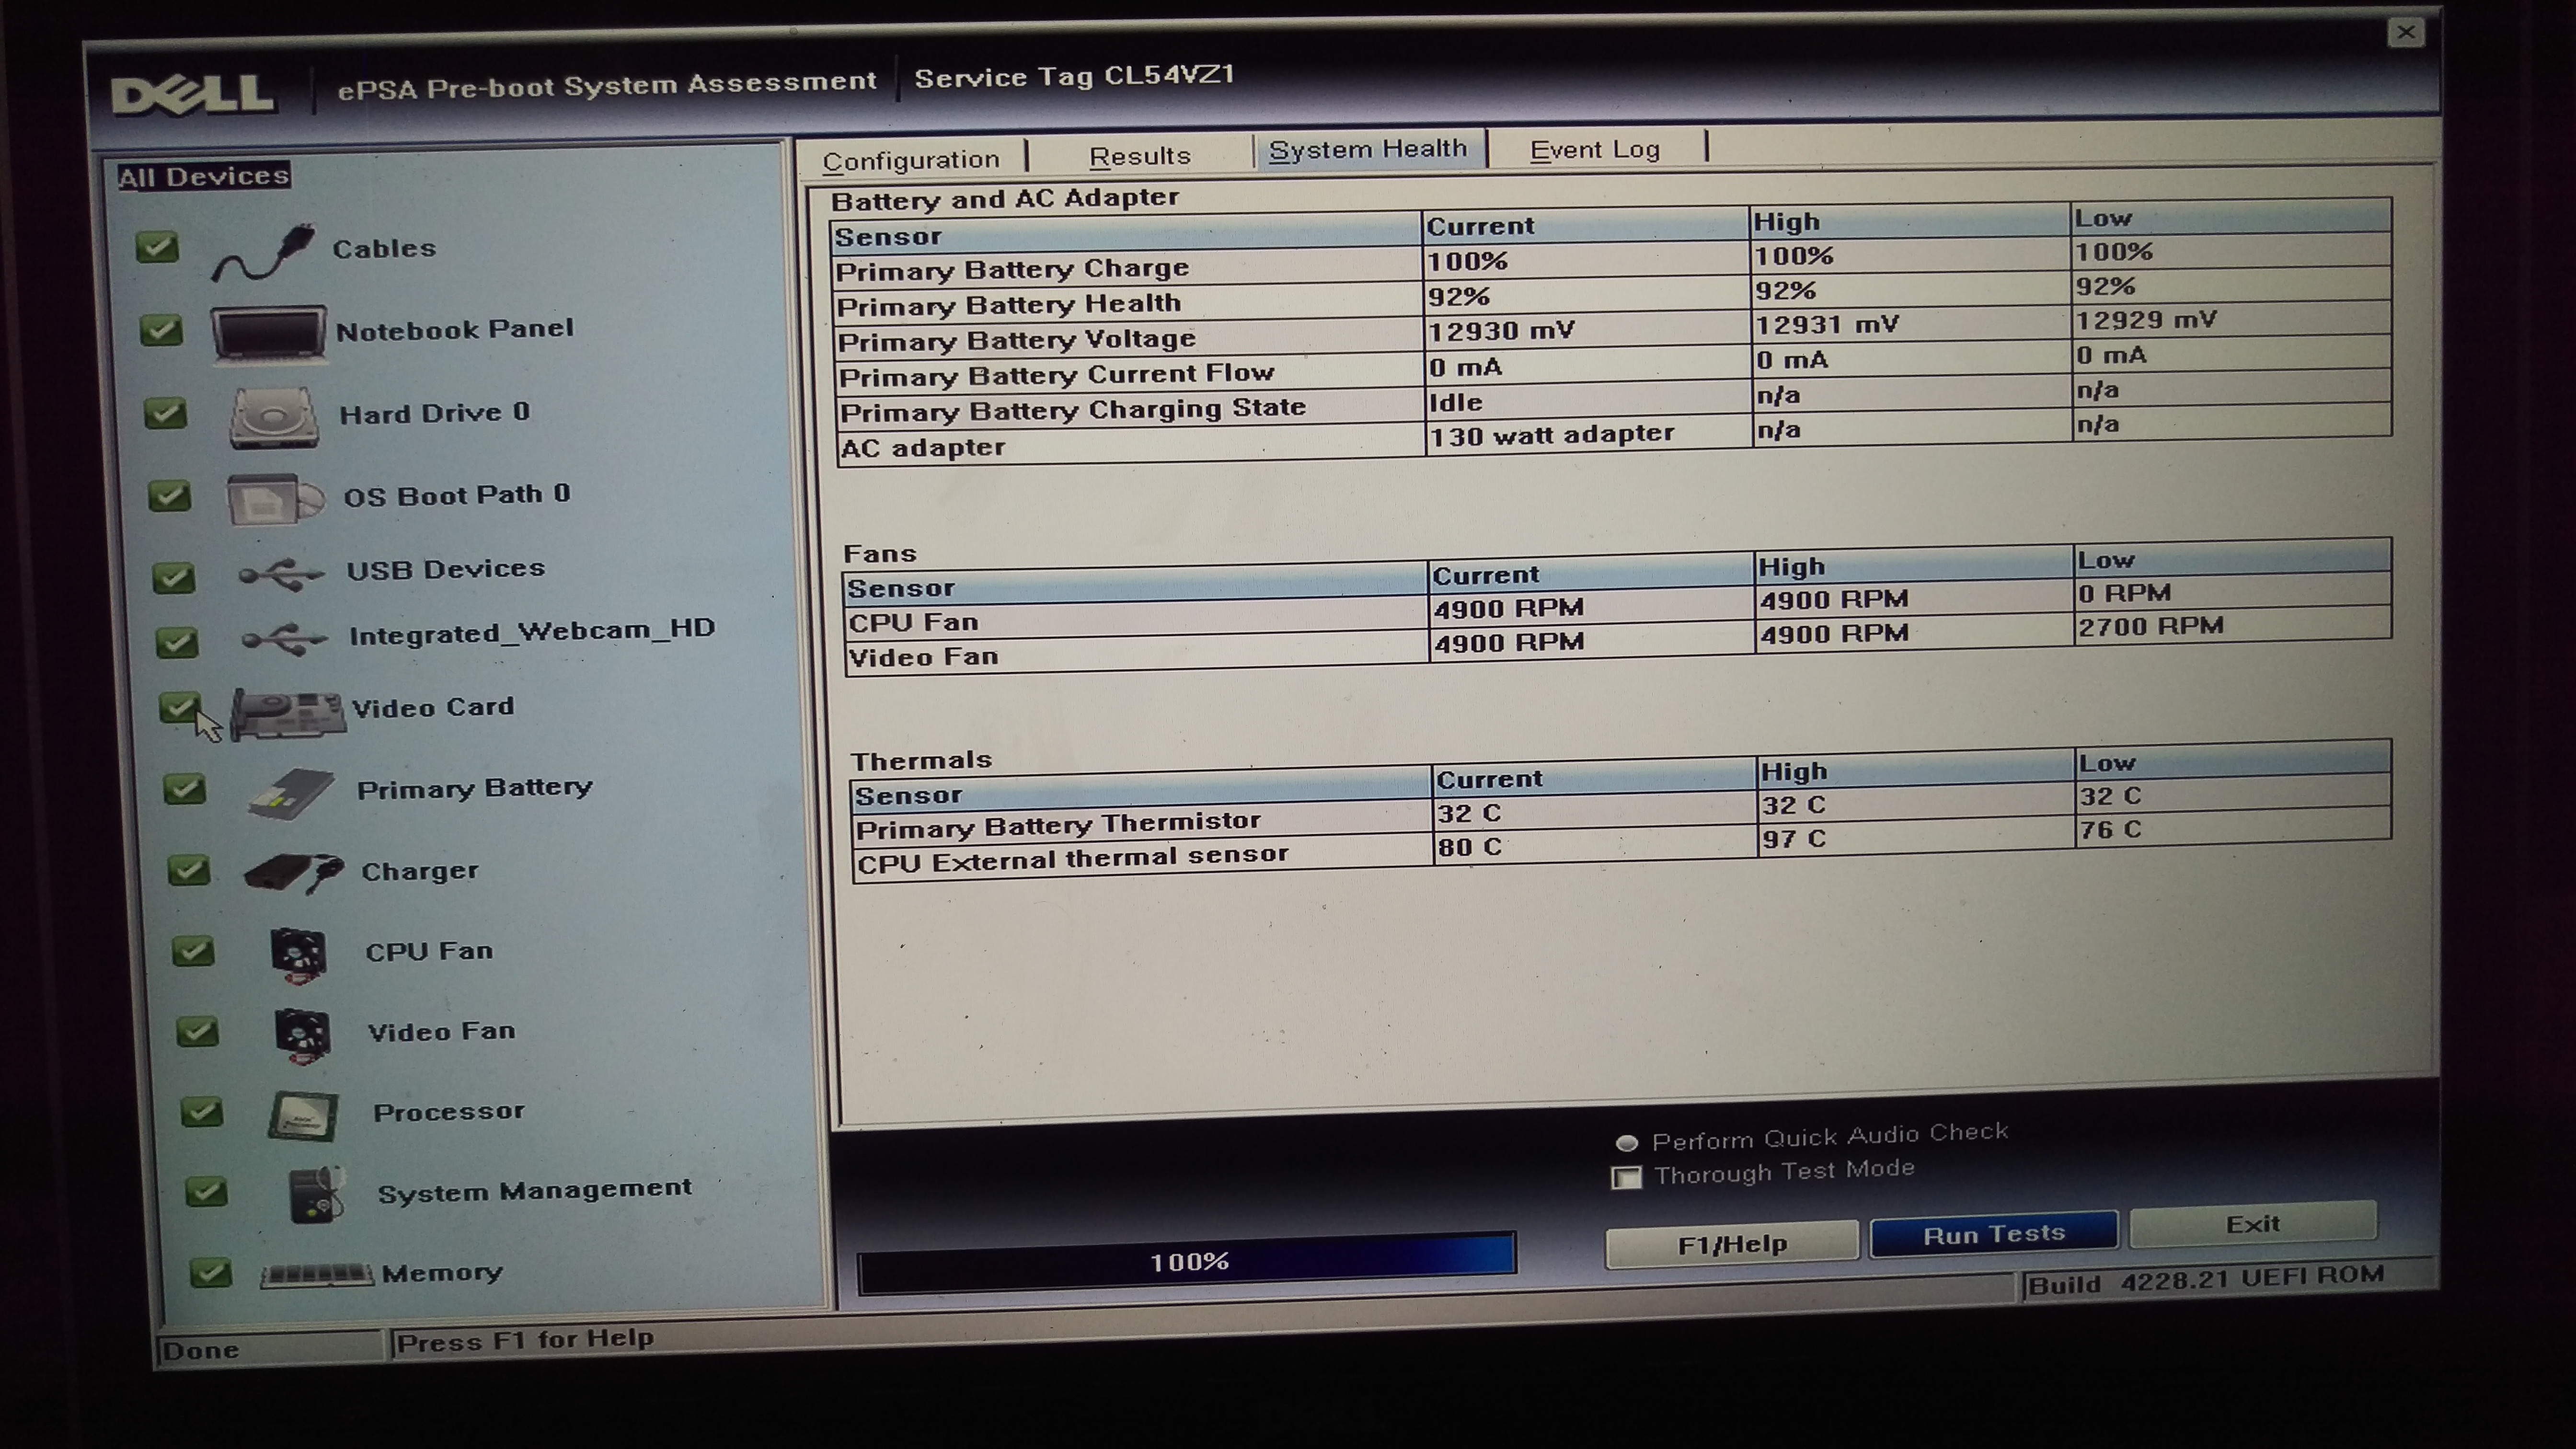Select the OS Boot Path 0 icon
The width and height of the screenshot is (2576, 1449).
(x=276, y=498)
